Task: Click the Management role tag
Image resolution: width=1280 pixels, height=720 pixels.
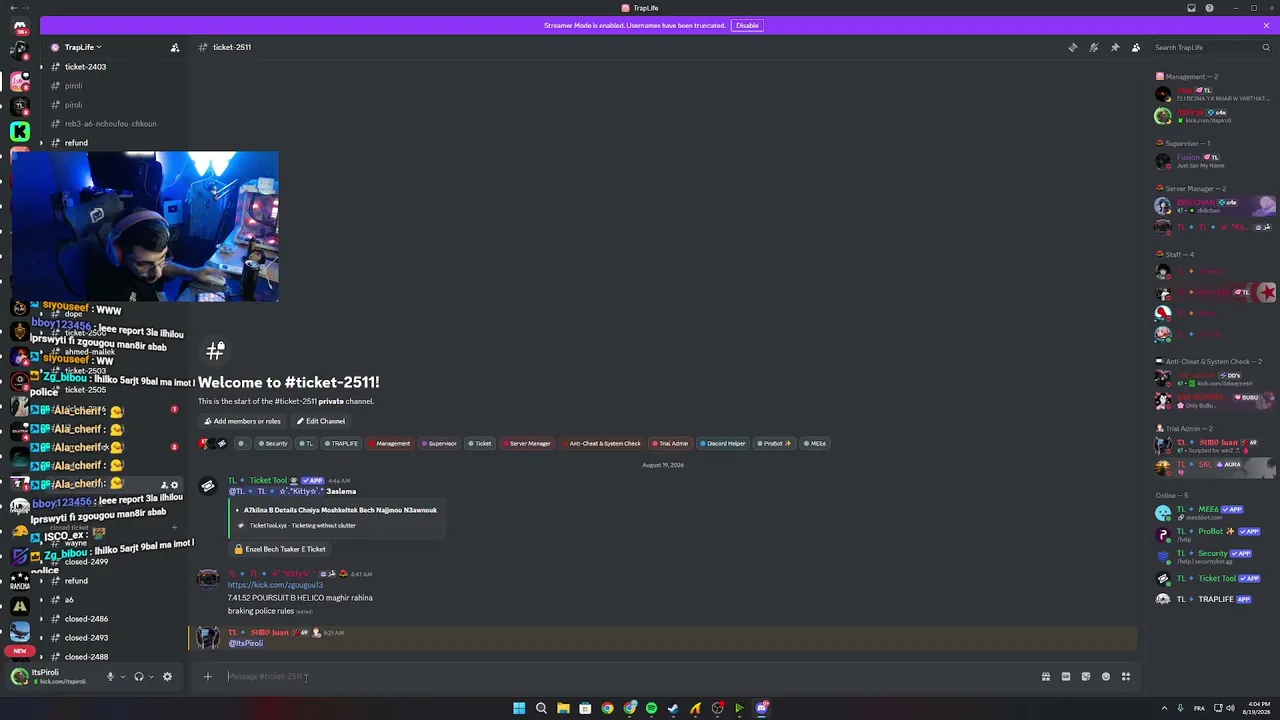Action: (390, 443)
